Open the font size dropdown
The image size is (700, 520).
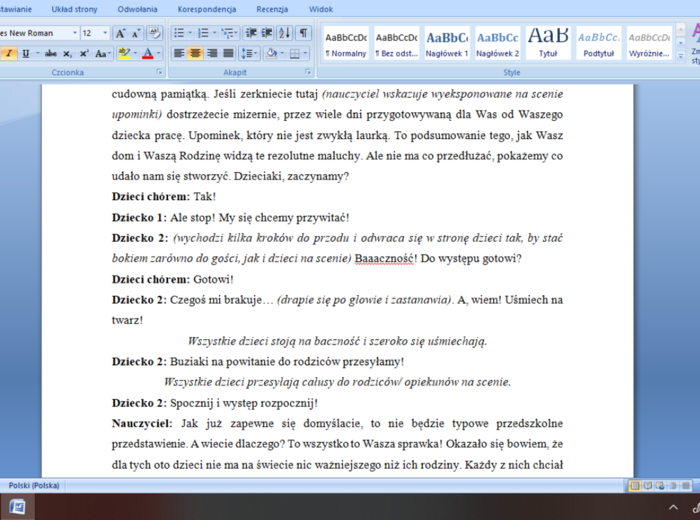[105, 33]
